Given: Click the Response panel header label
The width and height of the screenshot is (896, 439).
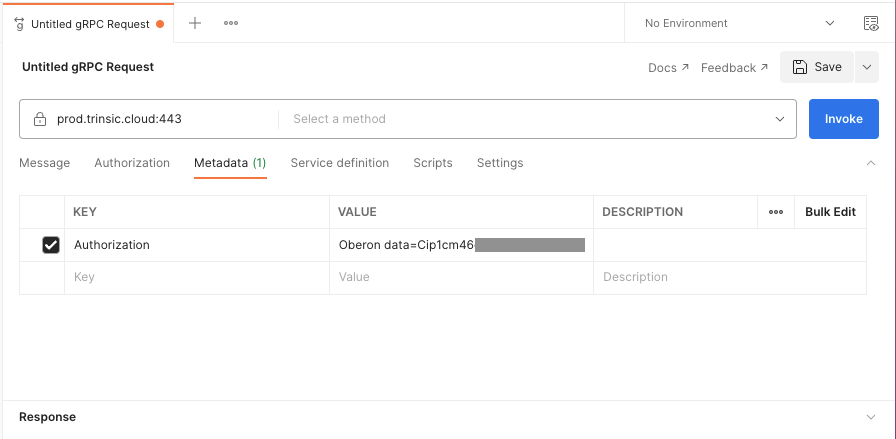Looking at the screenshot, I should click(47, 417).
